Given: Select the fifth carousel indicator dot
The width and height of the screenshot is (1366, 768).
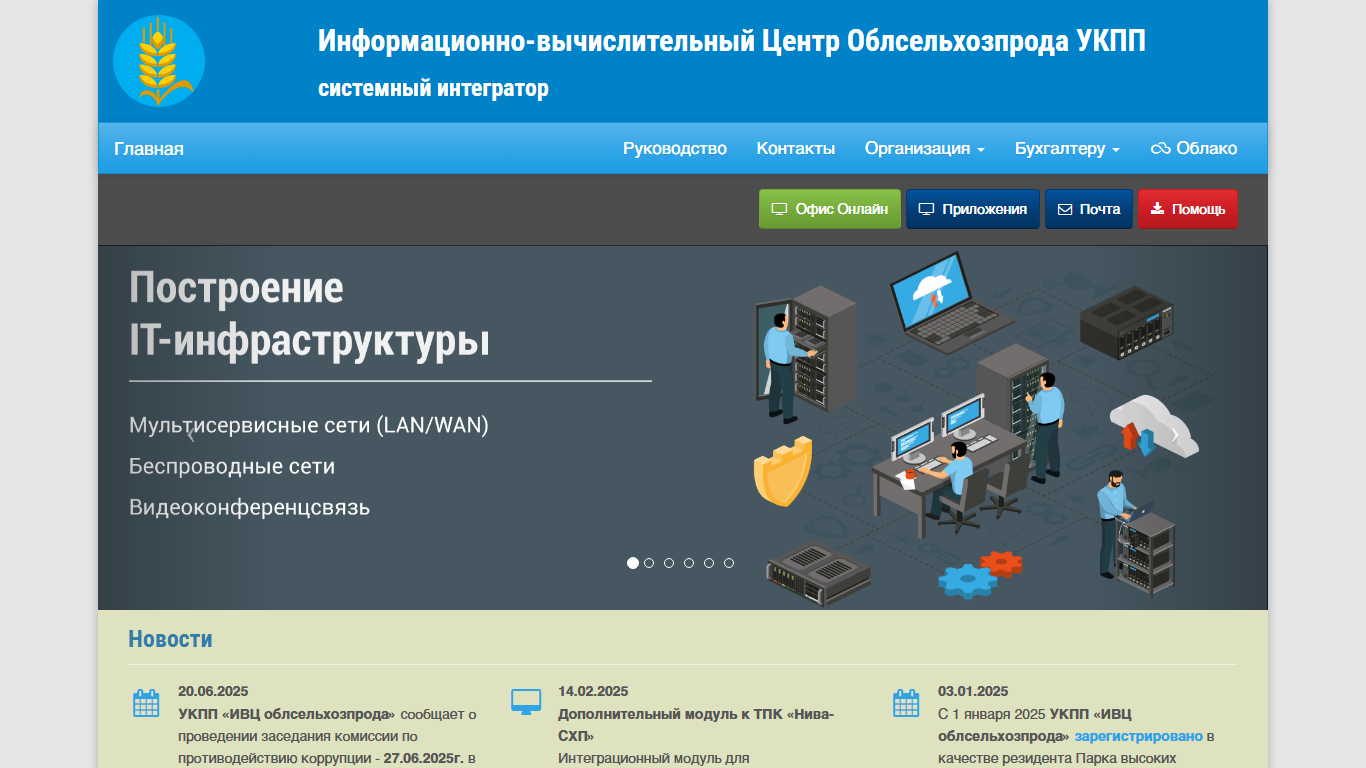Looking at the screenshot, I should tap(709, 563).
